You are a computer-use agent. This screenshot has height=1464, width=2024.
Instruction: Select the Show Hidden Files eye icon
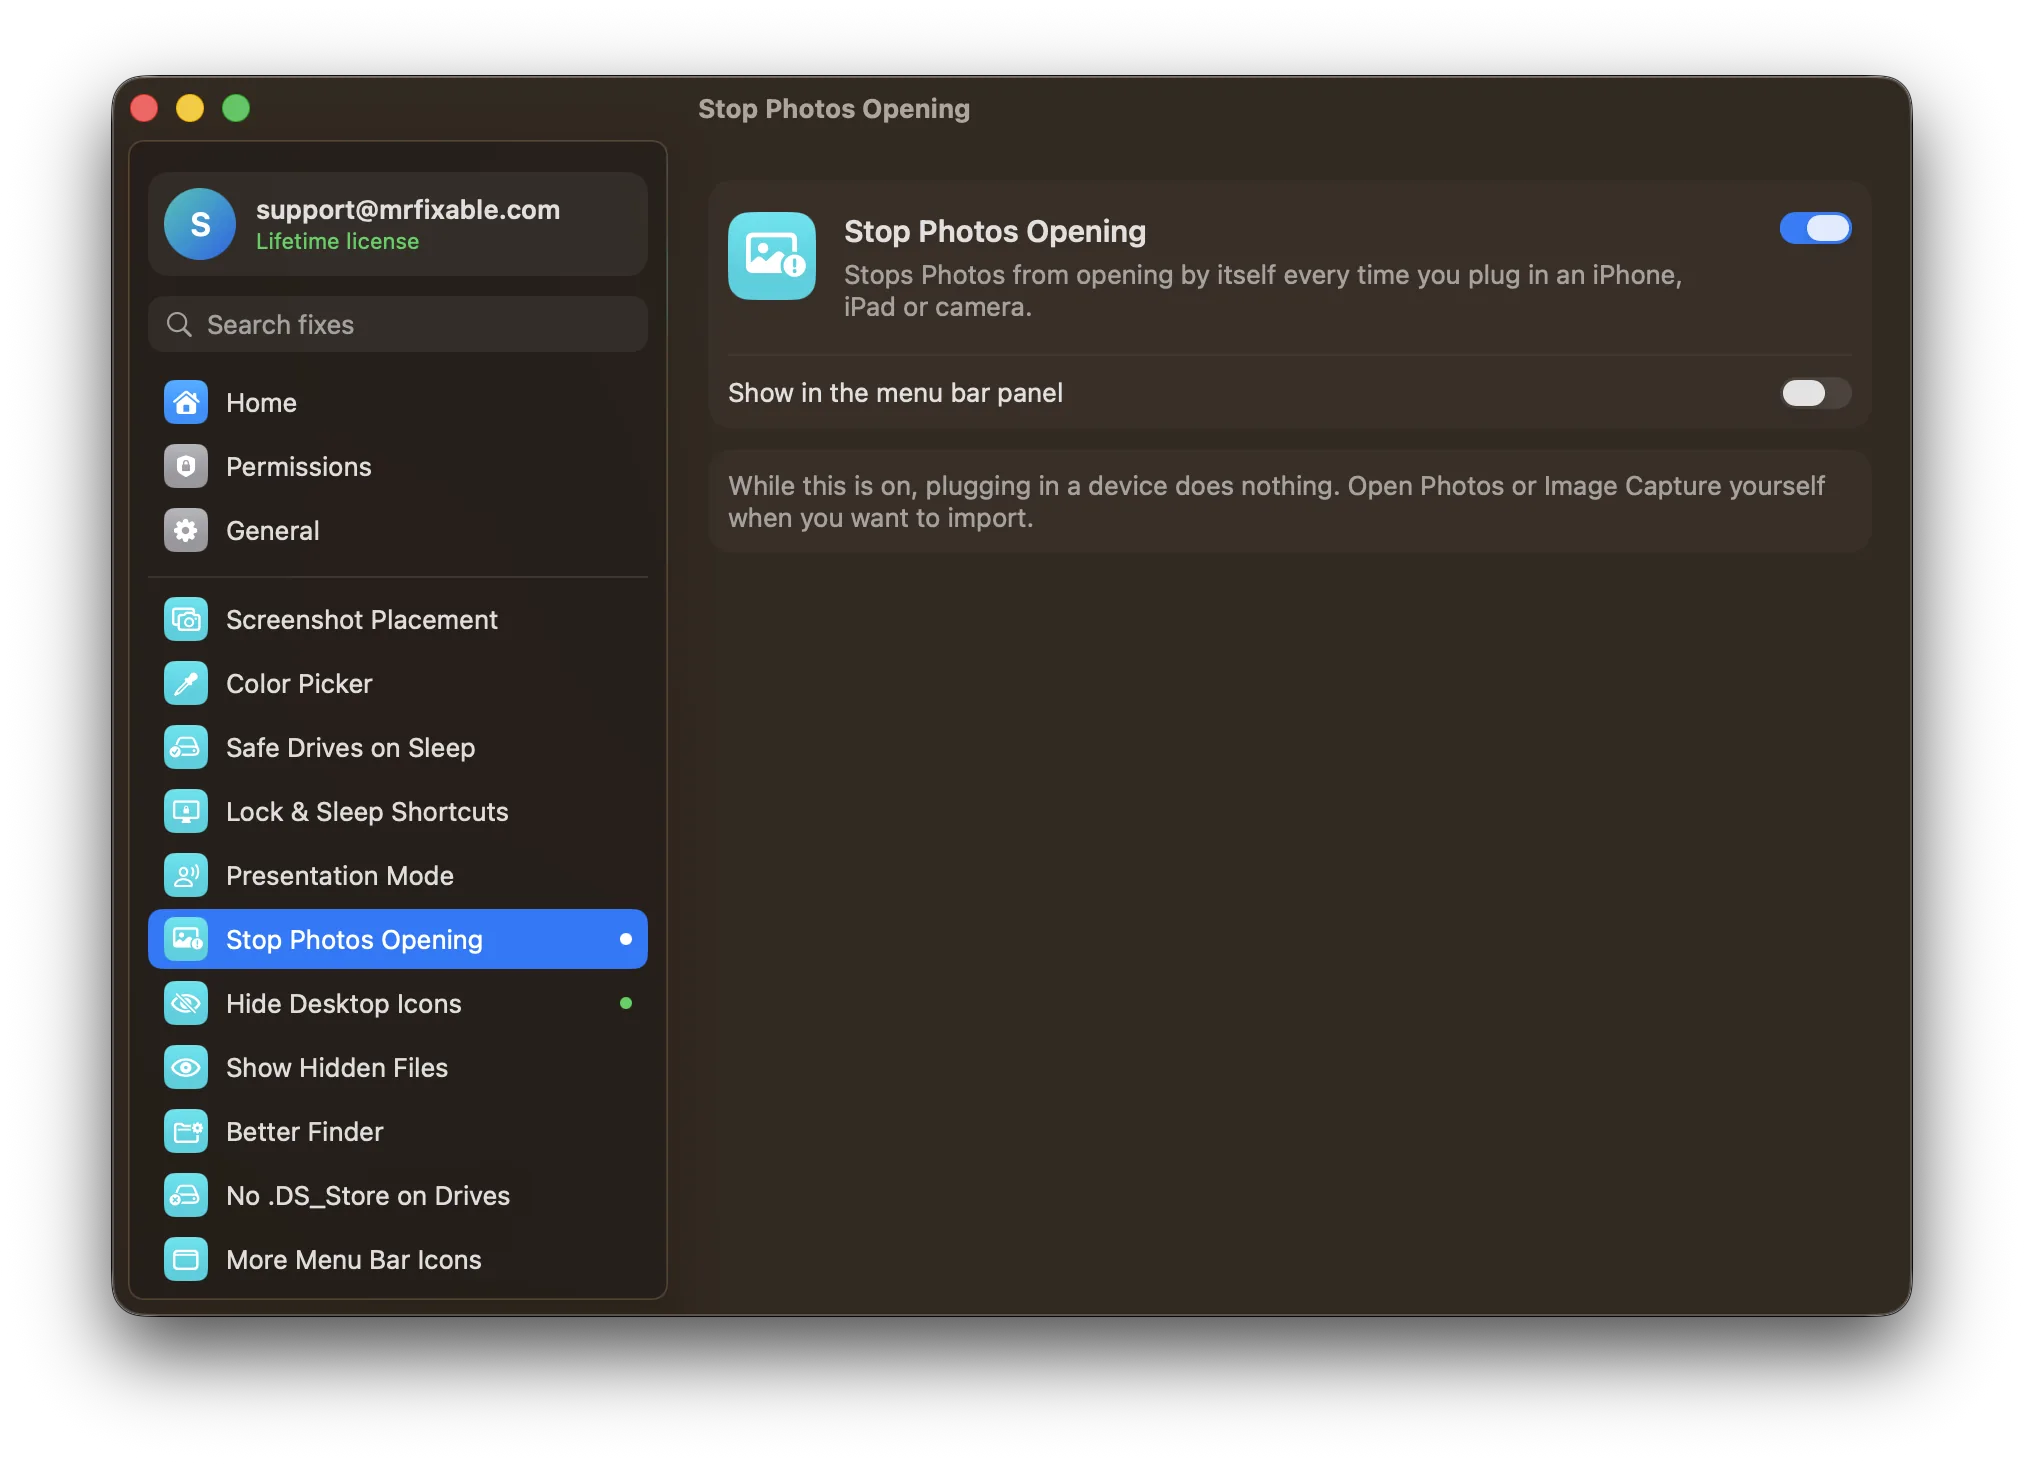(x=186, y=1068)
